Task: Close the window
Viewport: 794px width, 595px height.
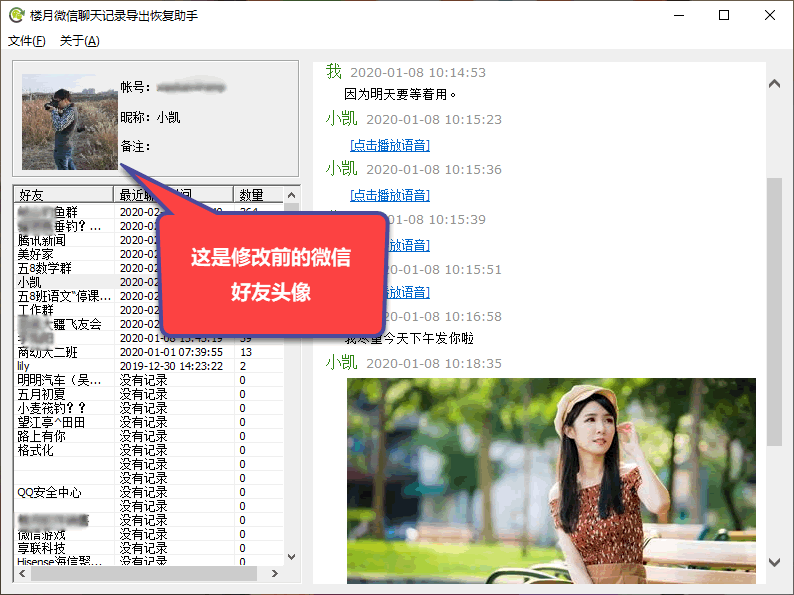Action: point(770,15)
